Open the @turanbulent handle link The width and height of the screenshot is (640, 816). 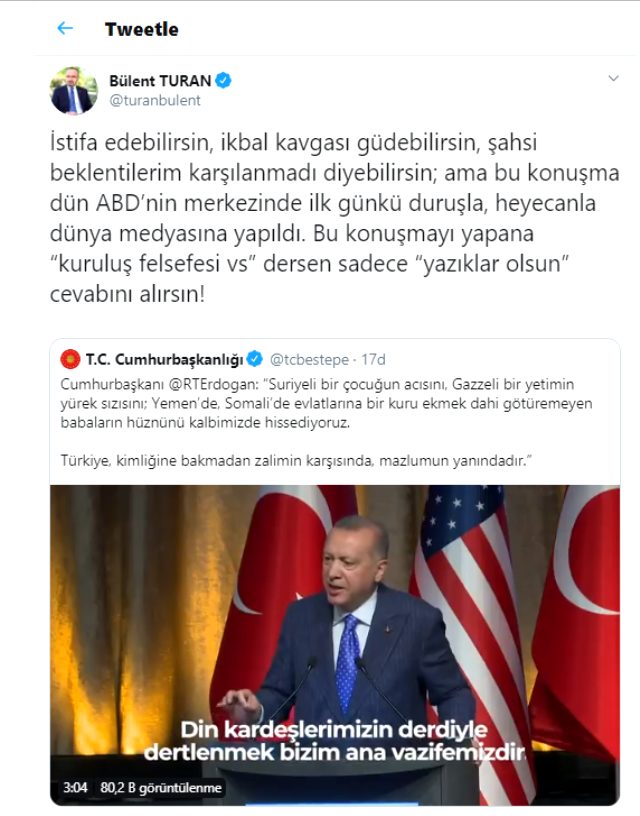click(155, 100)
